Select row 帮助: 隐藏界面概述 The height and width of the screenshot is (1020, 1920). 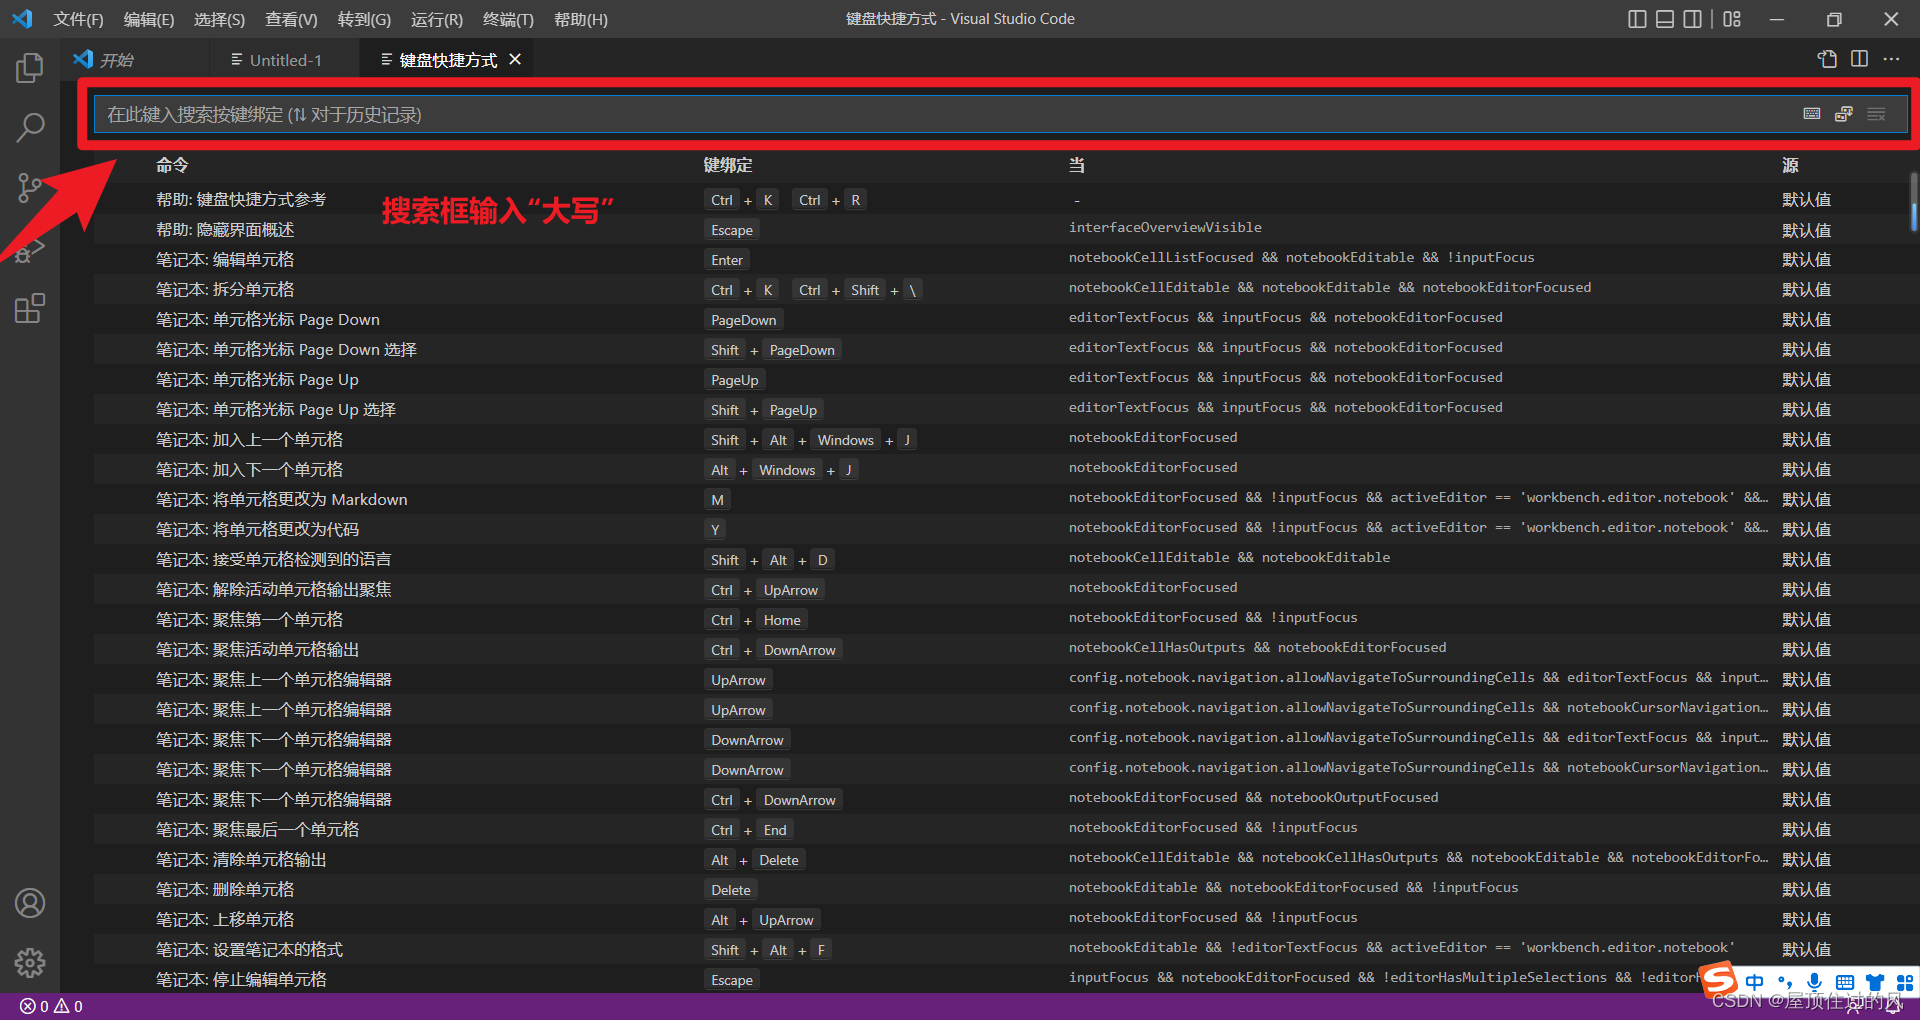coord(1001,230)
